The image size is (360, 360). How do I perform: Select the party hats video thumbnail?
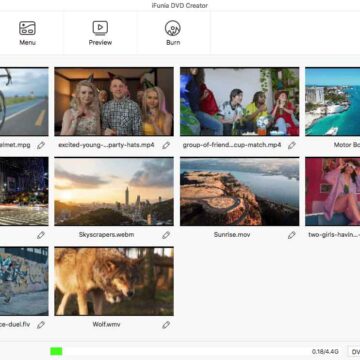(114, 102)
